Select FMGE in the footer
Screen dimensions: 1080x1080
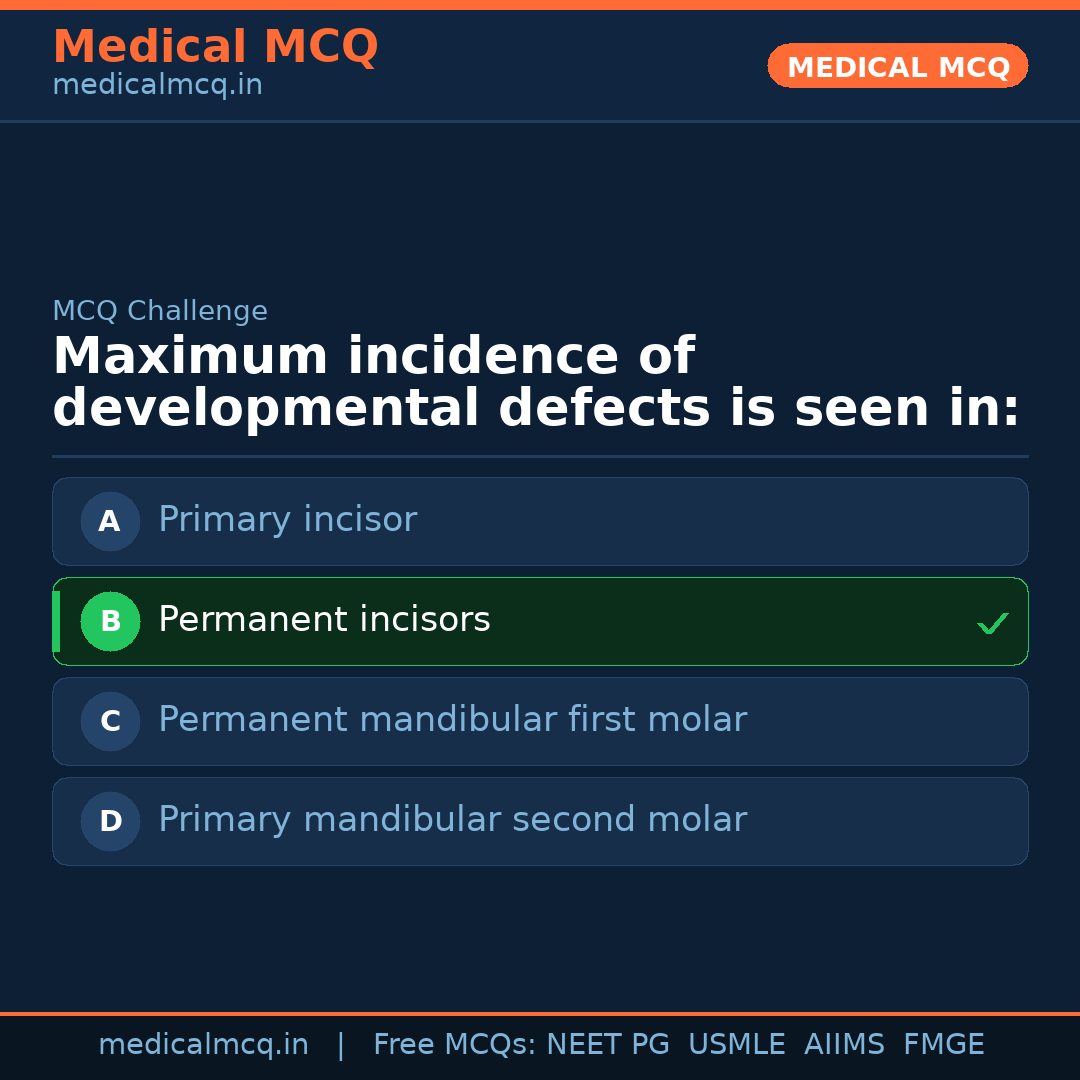[943, 1045]
